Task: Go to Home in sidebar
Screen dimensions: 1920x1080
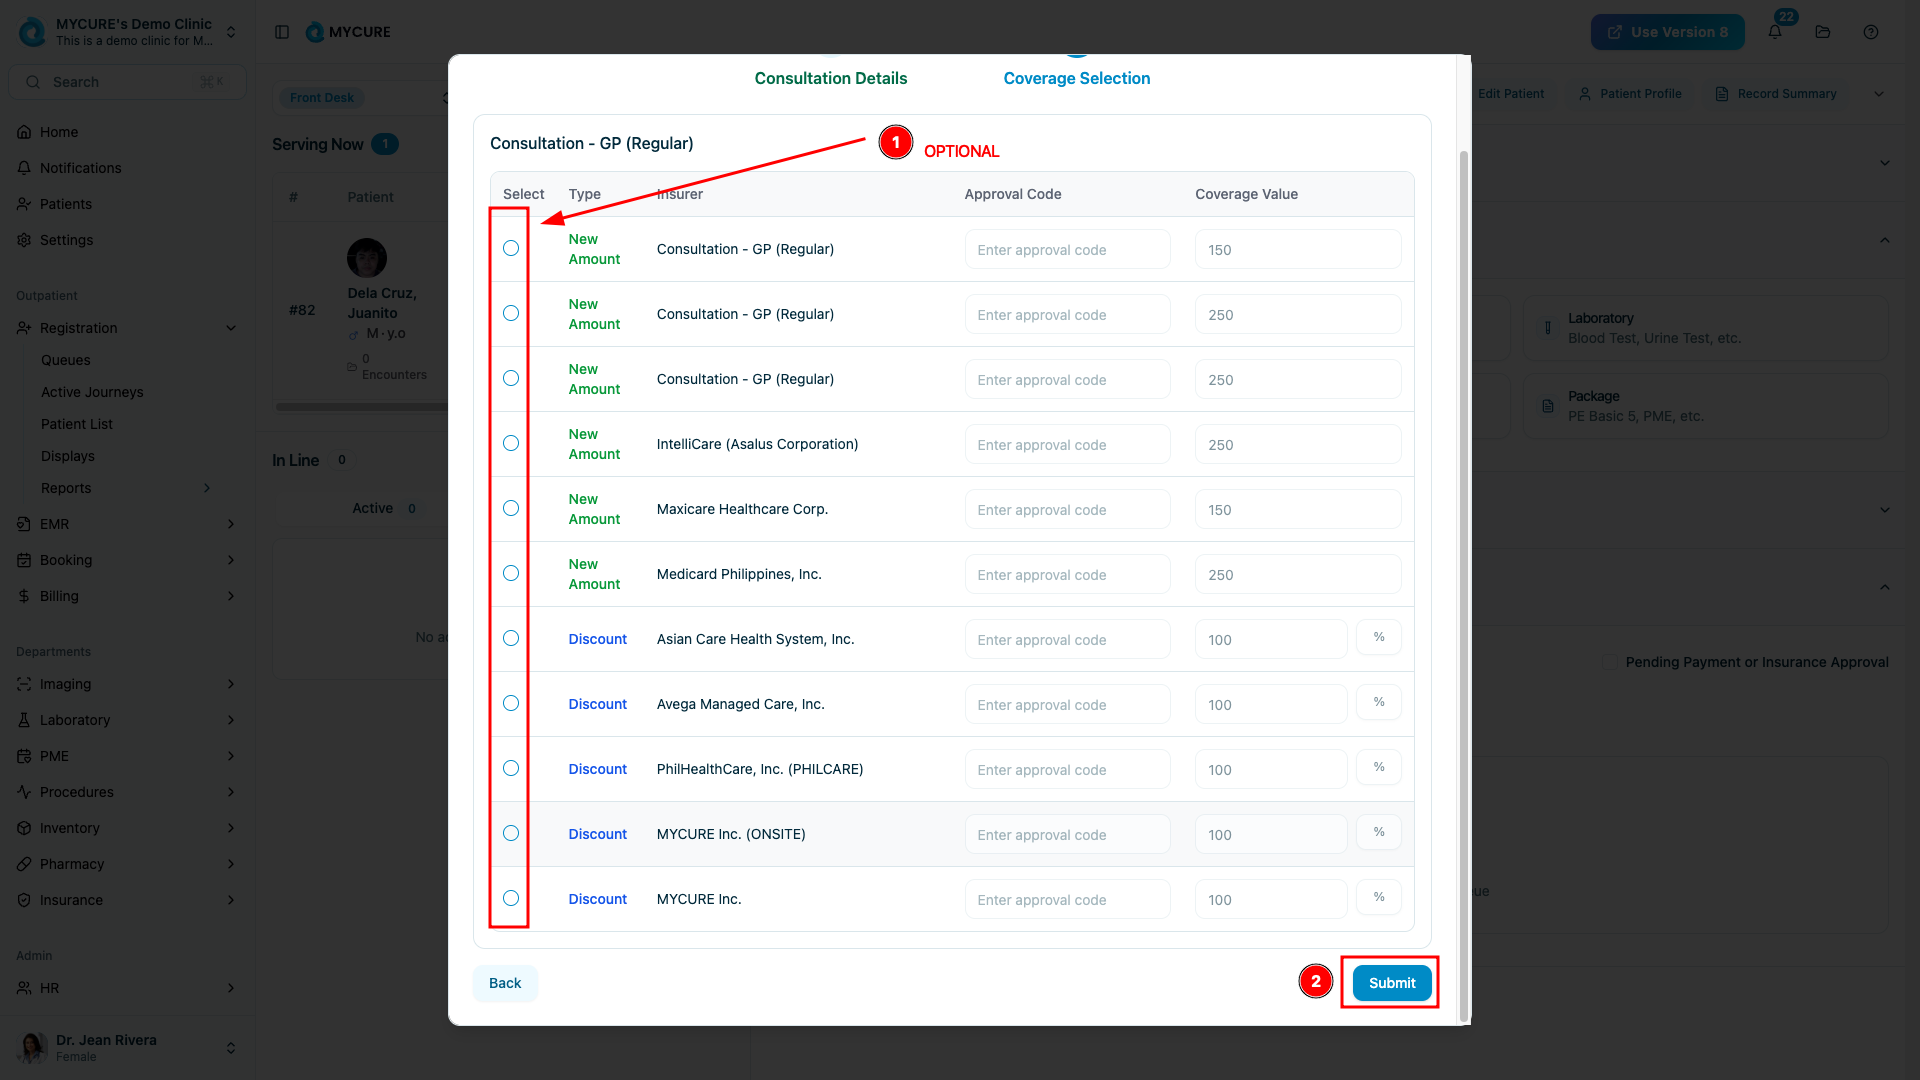Action: click(59, 132)
